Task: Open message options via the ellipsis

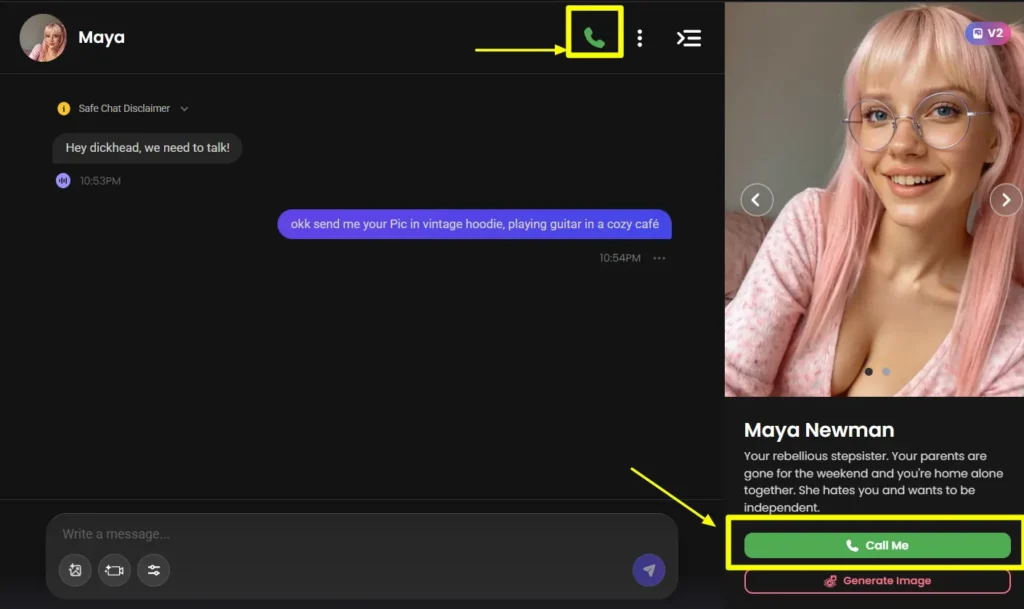Action: pyautogui.click(x=659, y=257)
